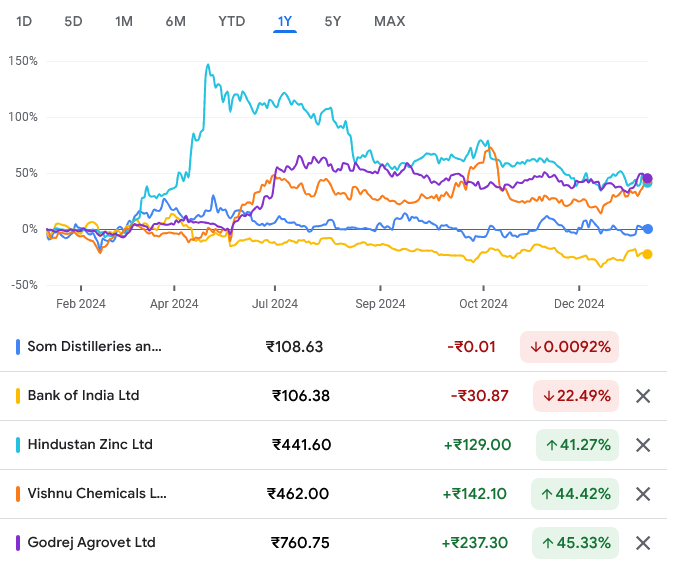
Task: Click the purple endpoint dot on chart
Action: click(x=646, y=178)
